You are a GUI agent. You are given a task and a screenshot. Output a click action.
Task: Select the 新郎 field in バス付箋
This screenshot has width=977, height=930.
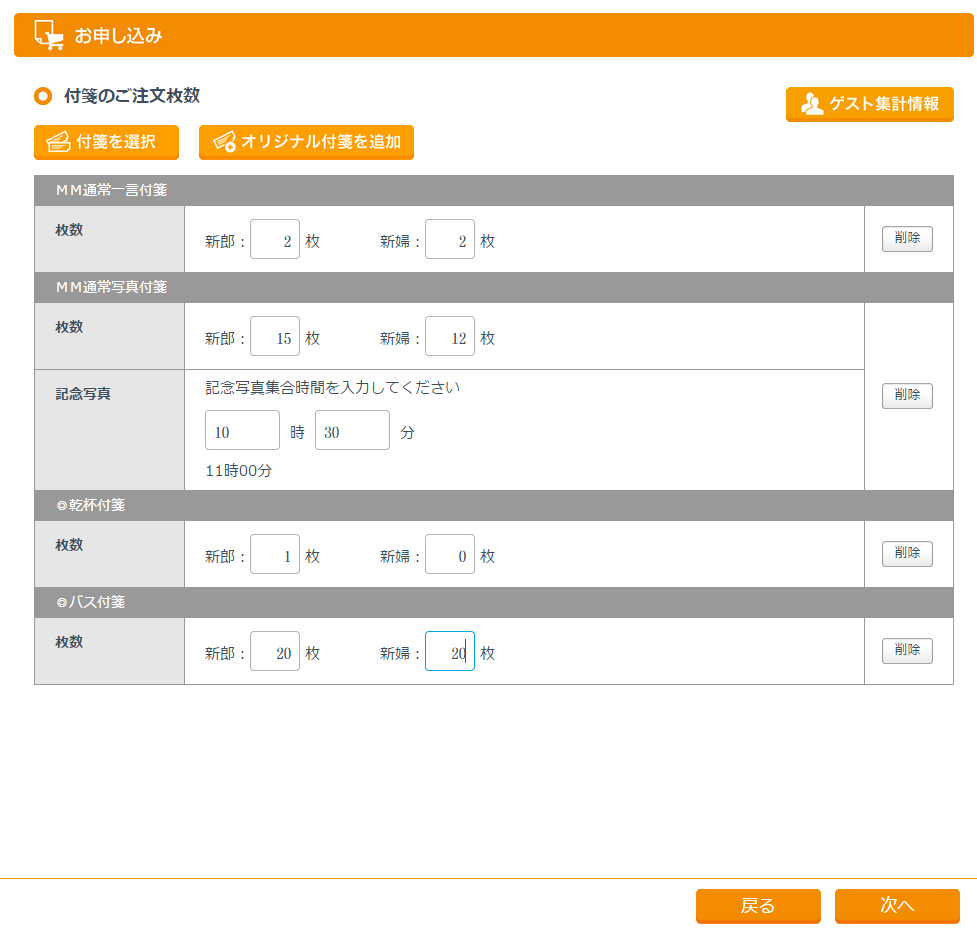(x=275, y=652)
